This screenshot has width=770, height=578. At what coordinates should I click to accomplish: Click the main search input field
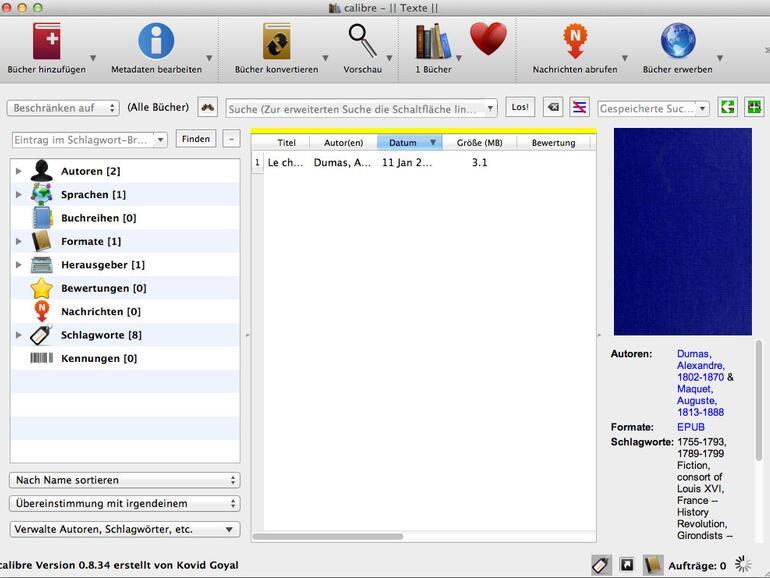coord(355,108)
